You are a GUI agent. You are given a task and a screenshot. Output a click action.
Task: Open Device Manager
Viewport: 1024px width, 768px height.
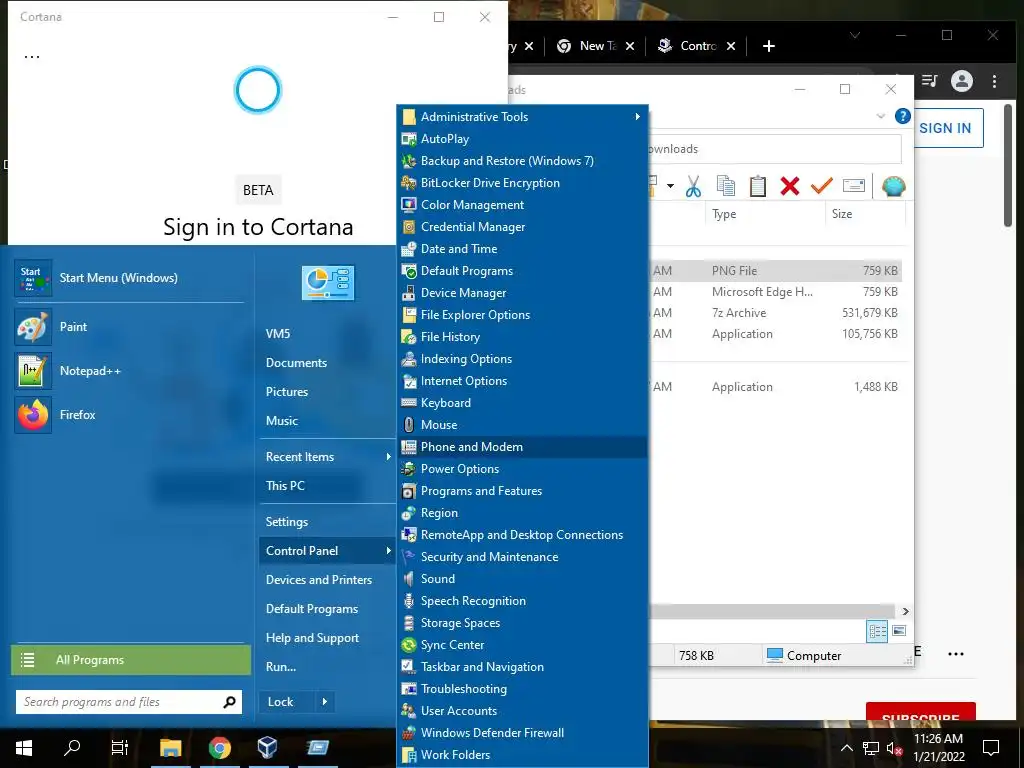(x=522, y=293)
